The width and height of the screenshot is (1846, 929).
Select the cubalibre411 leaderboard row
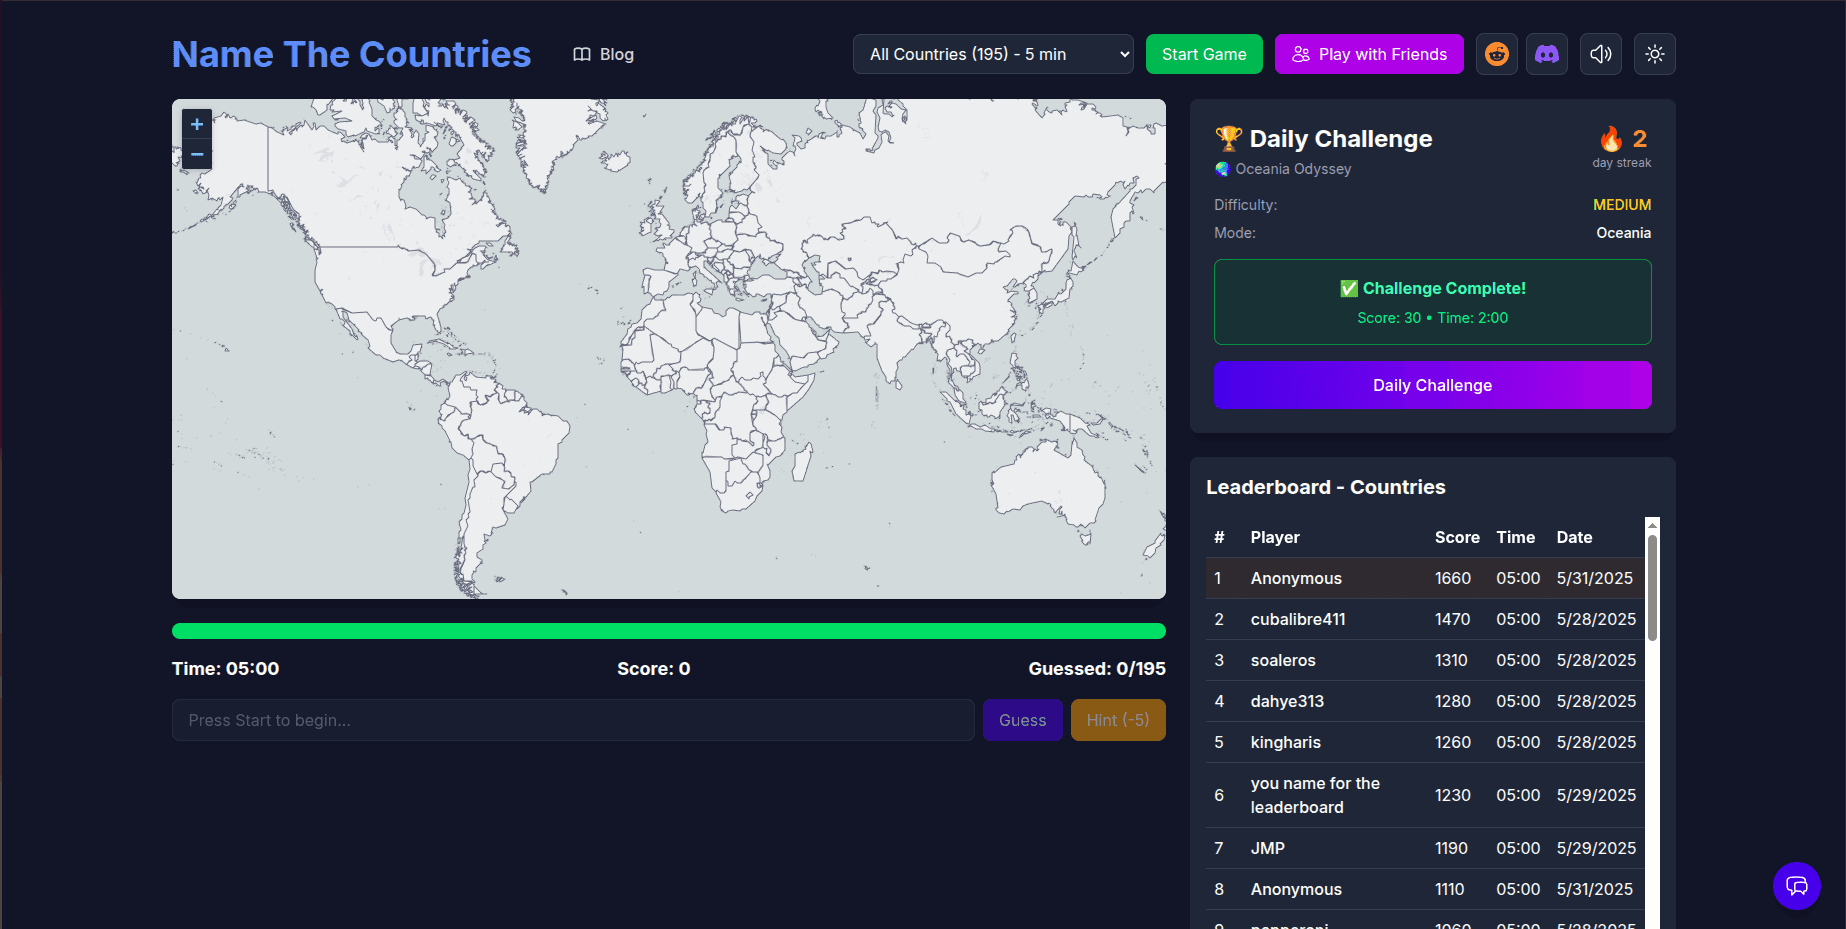(1425, 619)
